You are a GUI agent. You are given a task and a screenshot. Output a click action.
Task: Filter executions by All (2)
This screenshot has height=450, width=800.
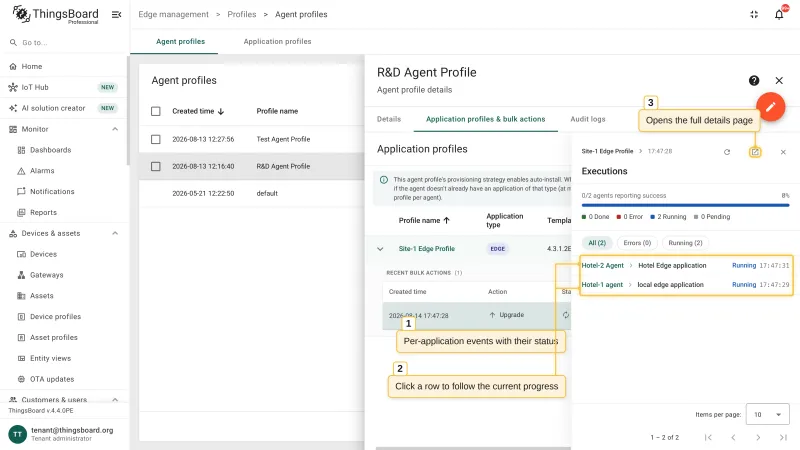[x=597, y=243]
